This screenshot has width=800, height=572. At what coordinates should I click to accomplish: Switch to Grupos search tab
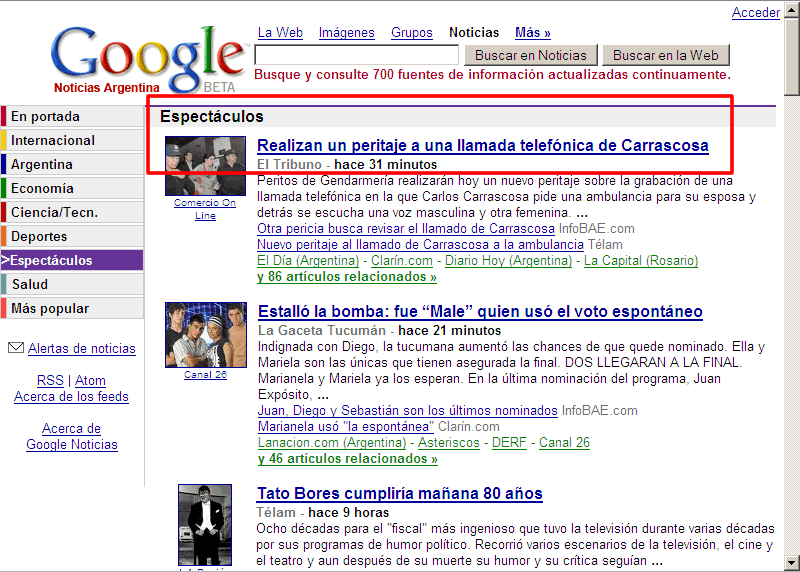coord(412,33)
